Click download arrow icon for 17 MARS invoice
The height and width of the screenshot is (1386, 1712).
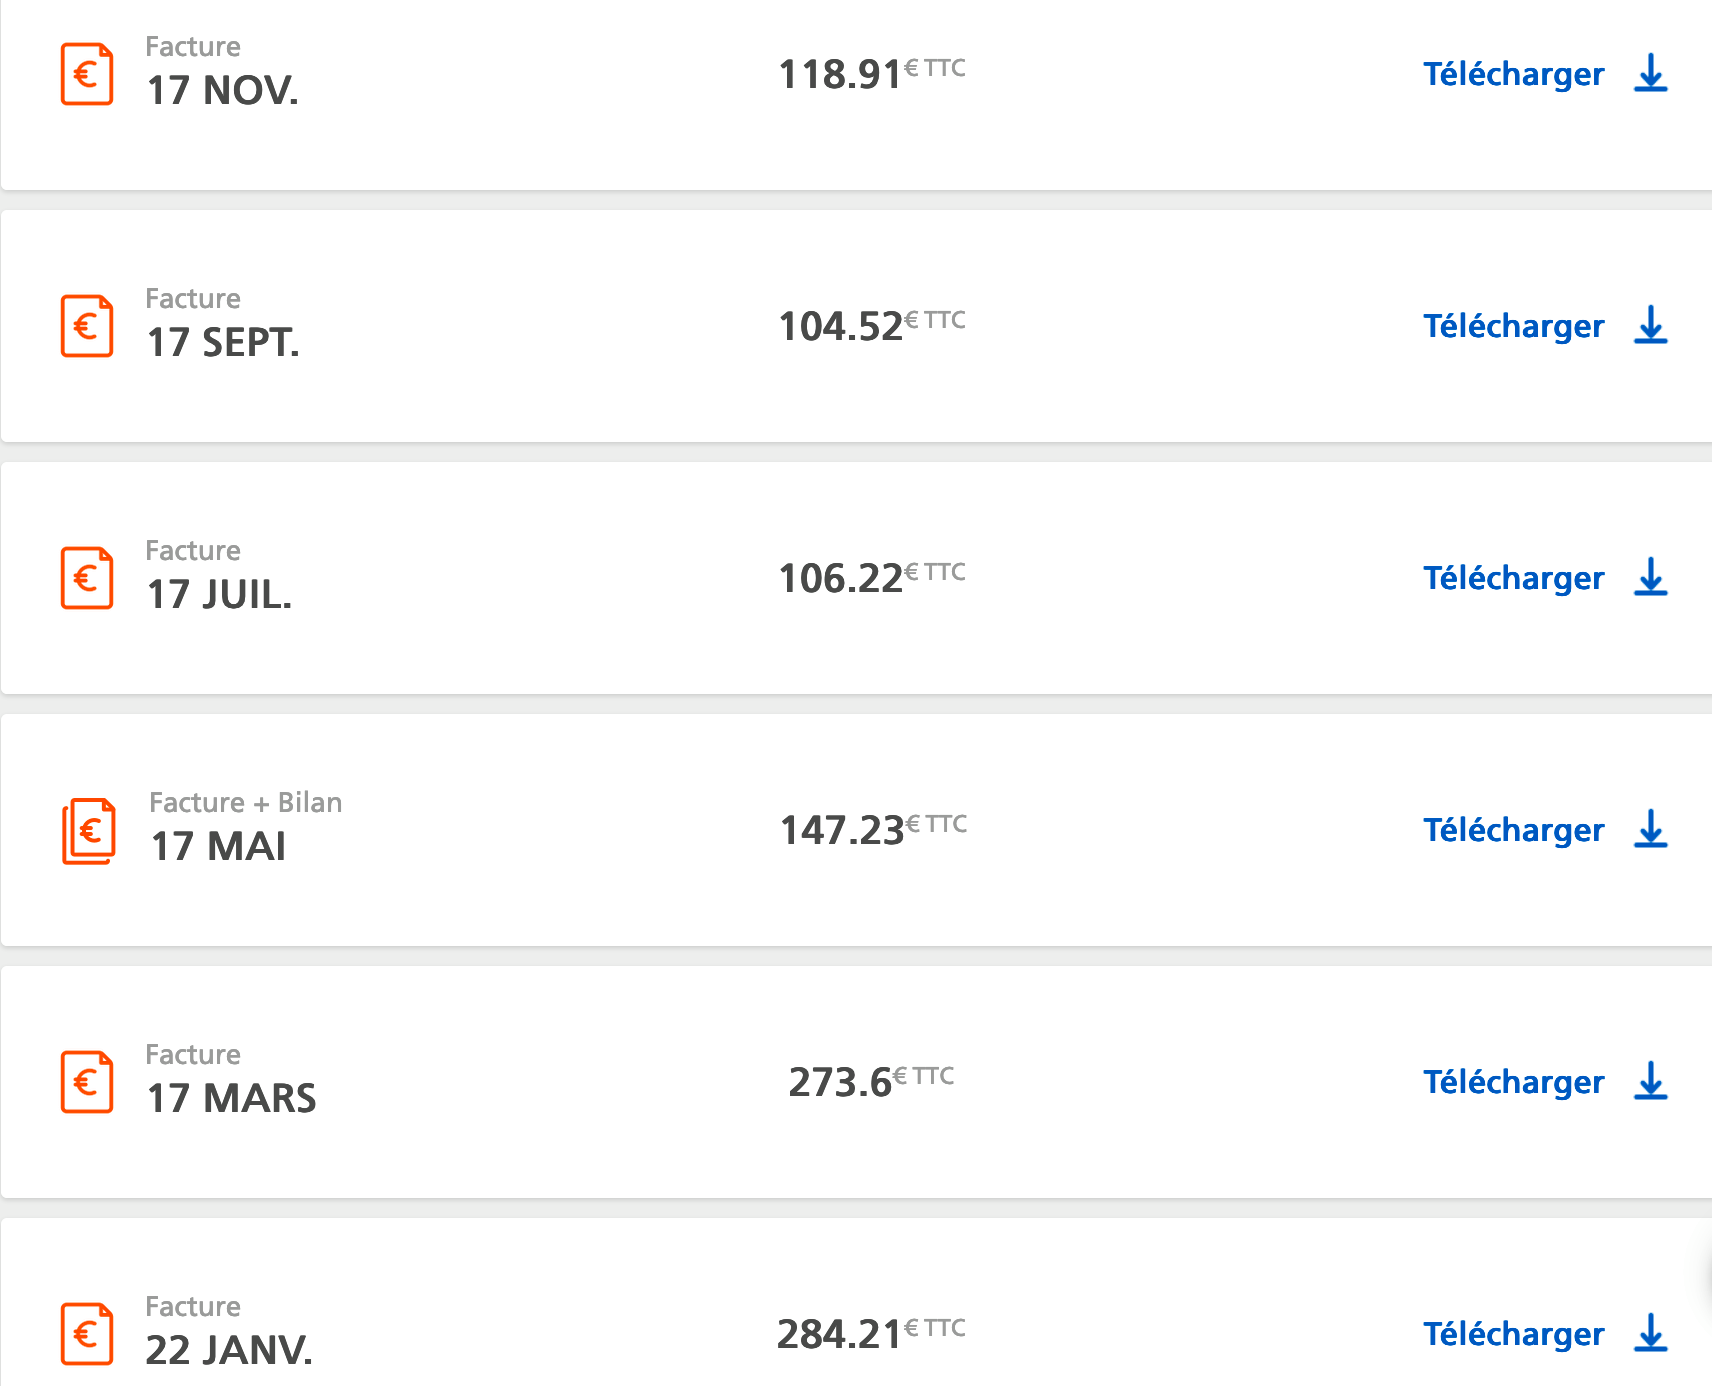(1651, 1082)
